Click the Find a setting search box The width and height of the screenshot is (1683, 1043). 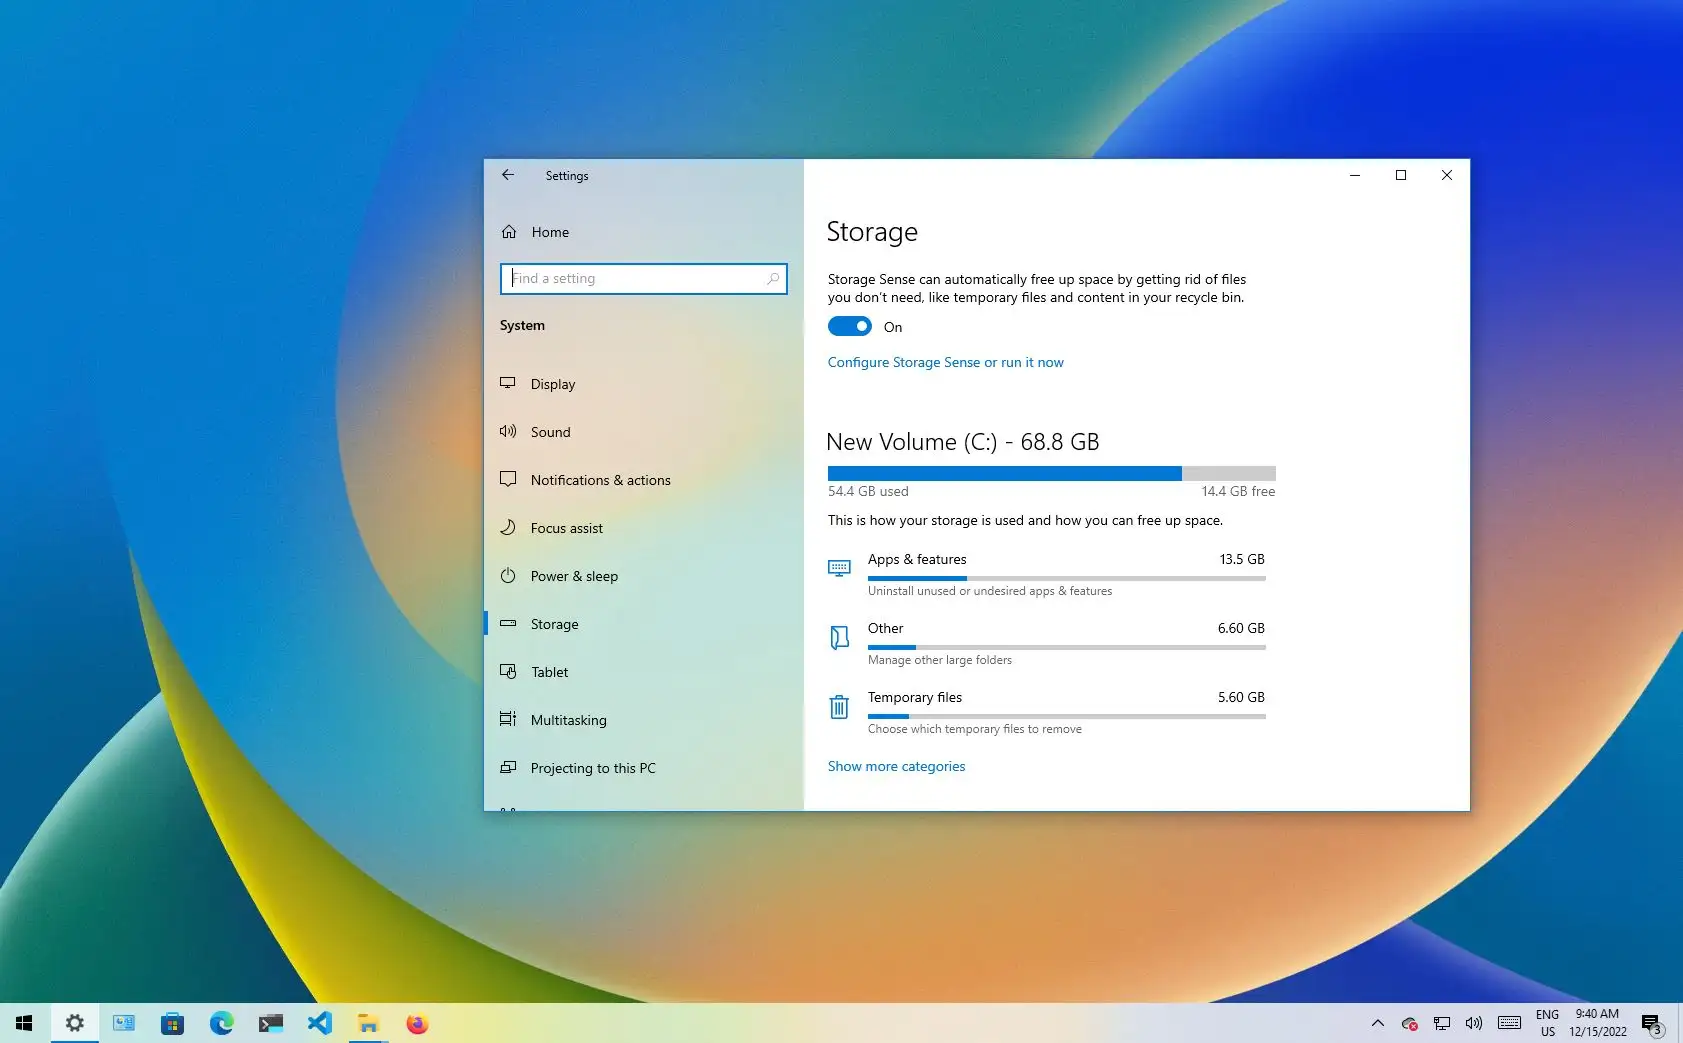click(643, 278)
